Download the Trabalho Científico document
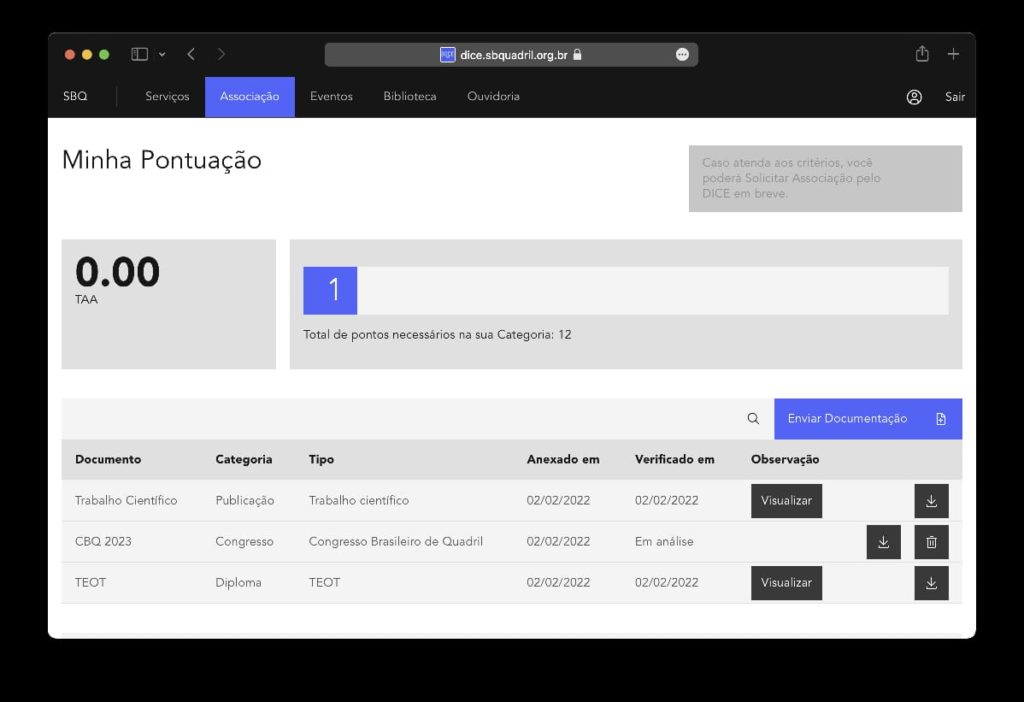The image size is (1024, 702). click(931, 501)
